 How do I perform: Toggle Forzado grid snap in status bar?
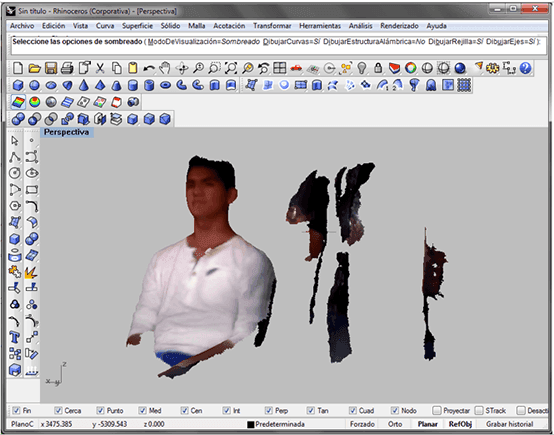(x=362, y=424)
